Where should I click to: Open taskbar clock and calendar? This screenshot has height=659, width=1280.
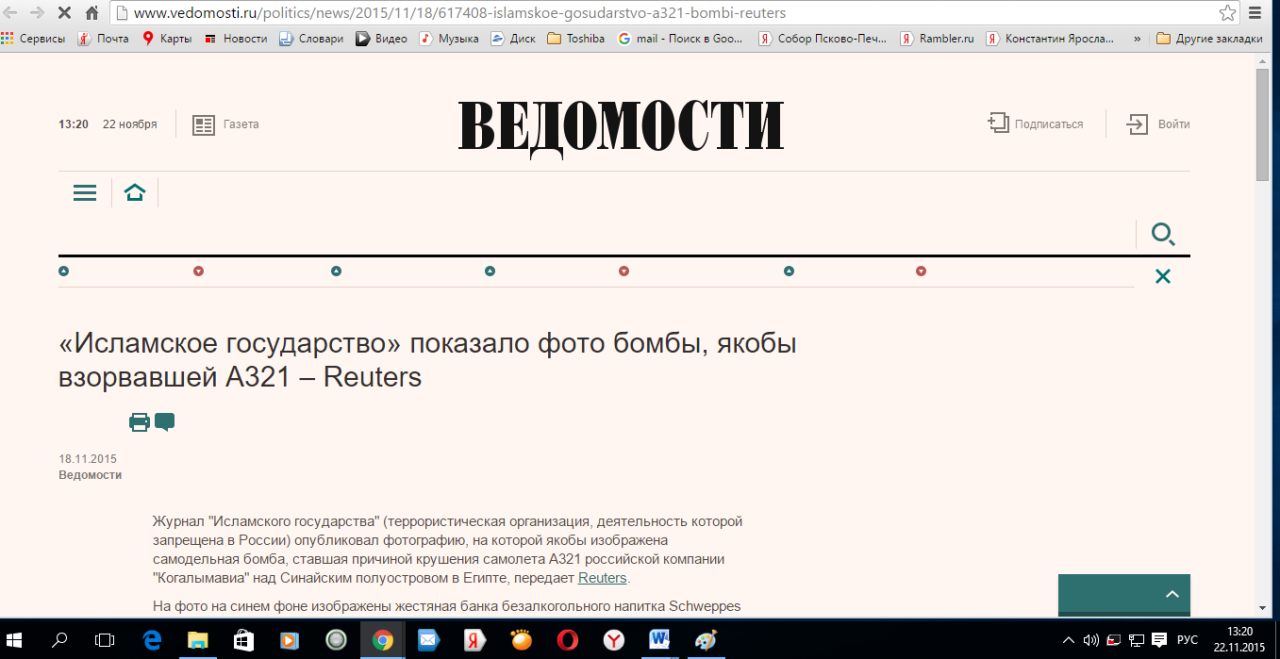pos(1239,640)
